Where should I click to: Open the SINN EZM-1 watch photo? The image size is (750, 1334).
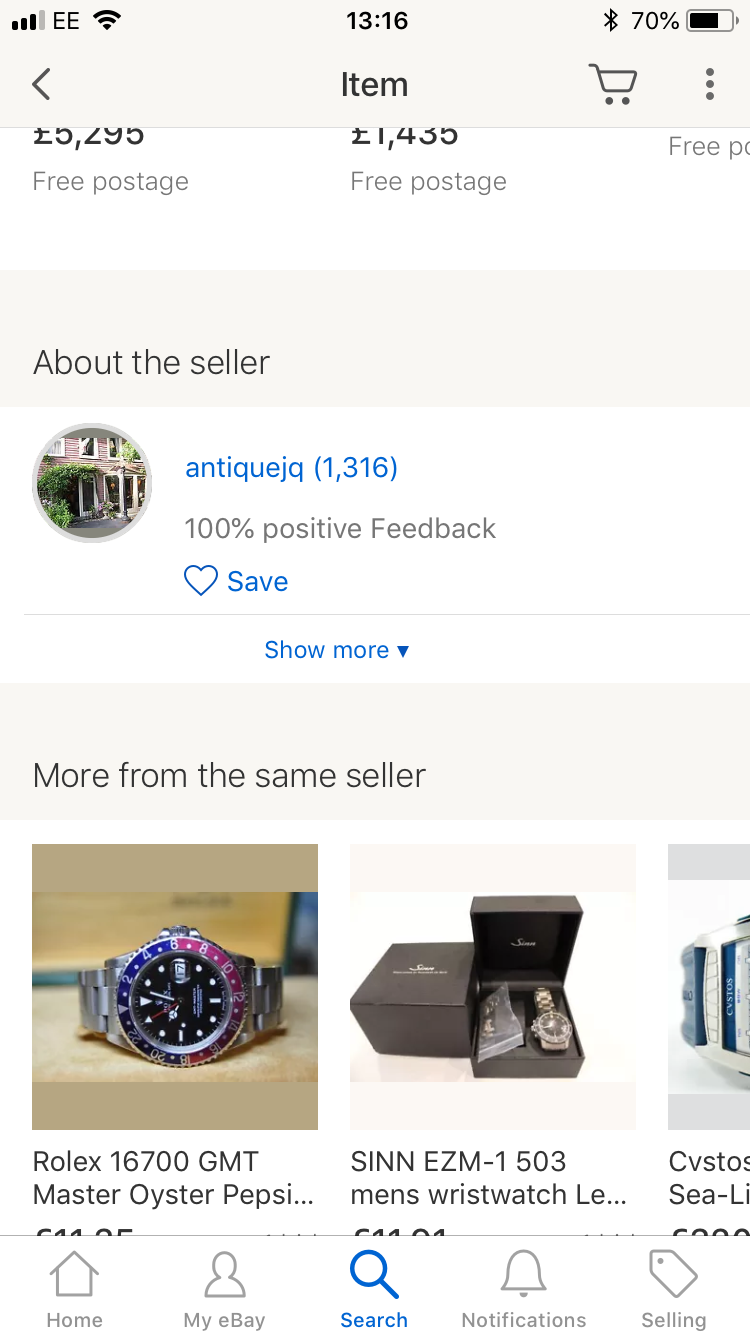(x=493, y=987)
